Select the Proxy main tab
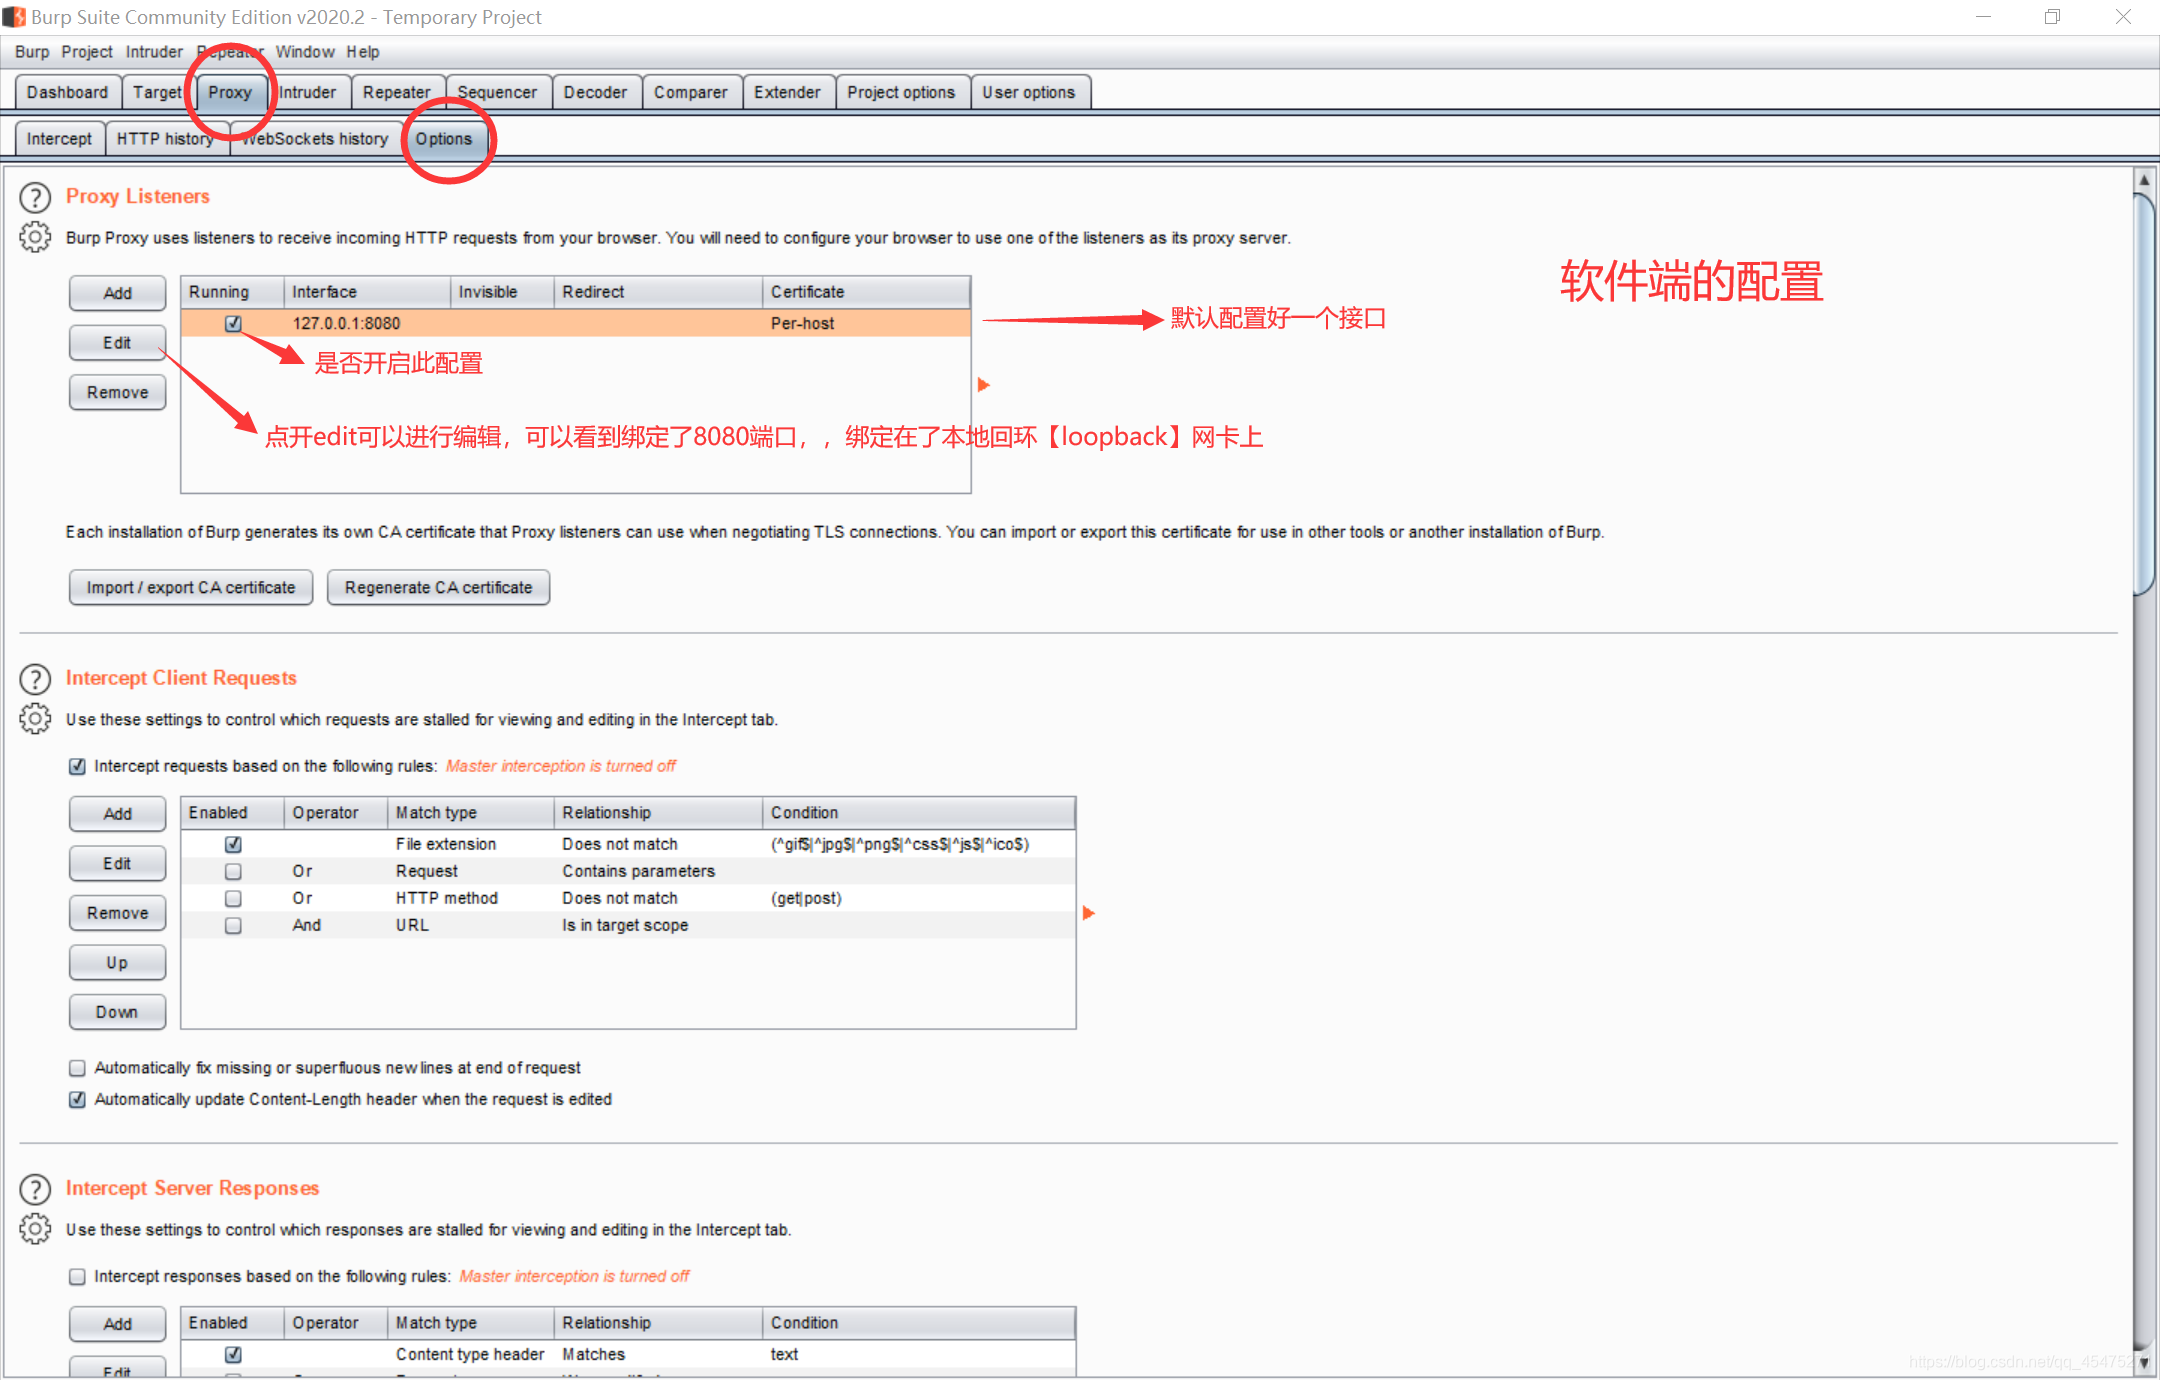 230,92
